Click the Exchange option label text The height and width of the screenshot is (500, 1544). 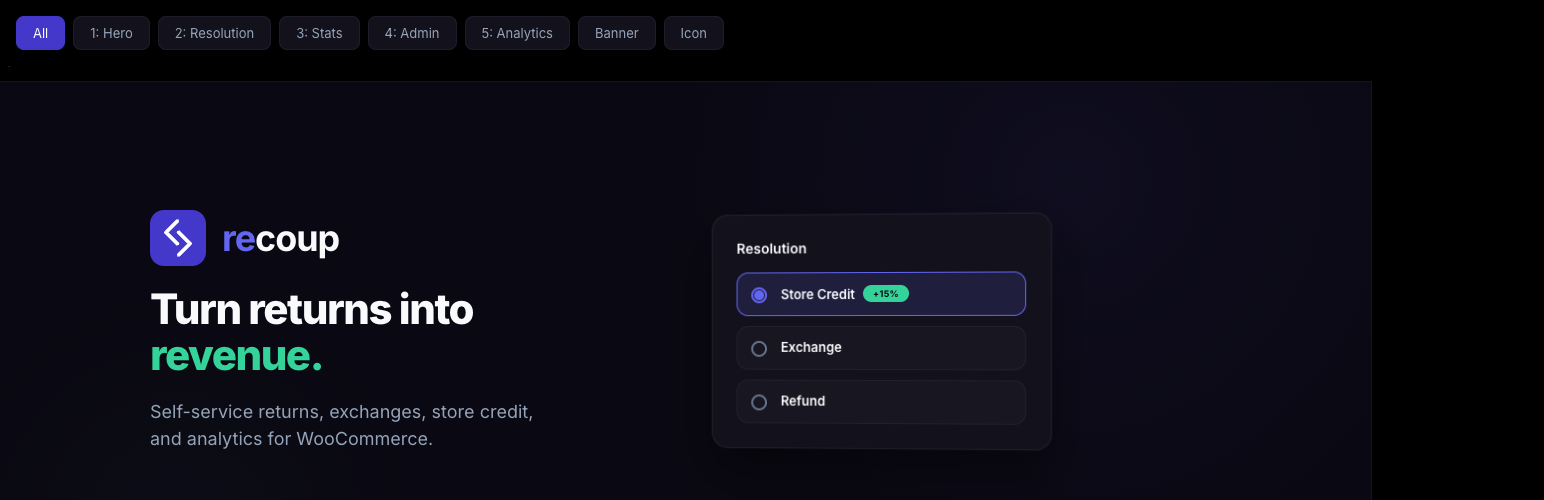click(x=811, y=347)
